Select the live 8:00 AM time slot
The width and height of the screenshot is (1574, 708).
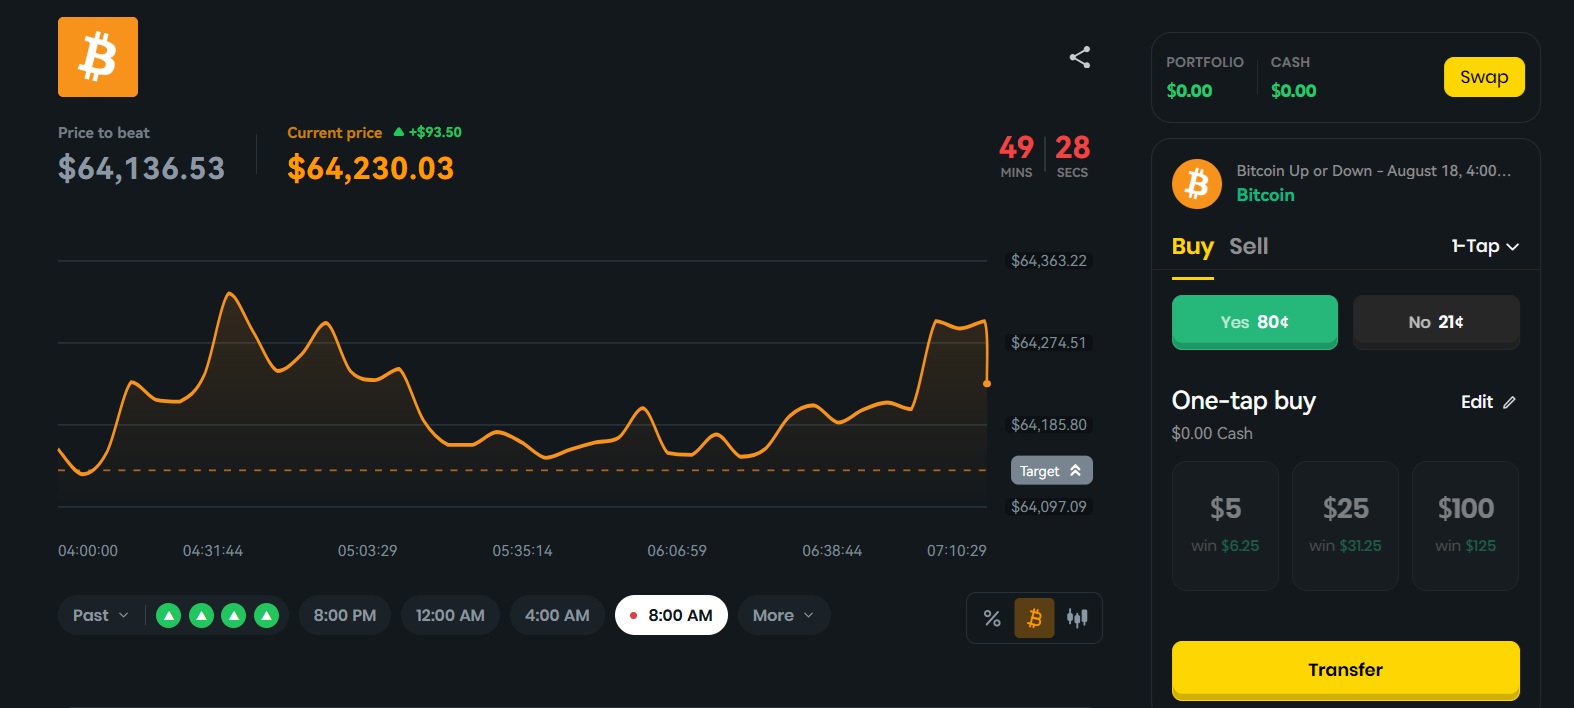click(671, 615)
